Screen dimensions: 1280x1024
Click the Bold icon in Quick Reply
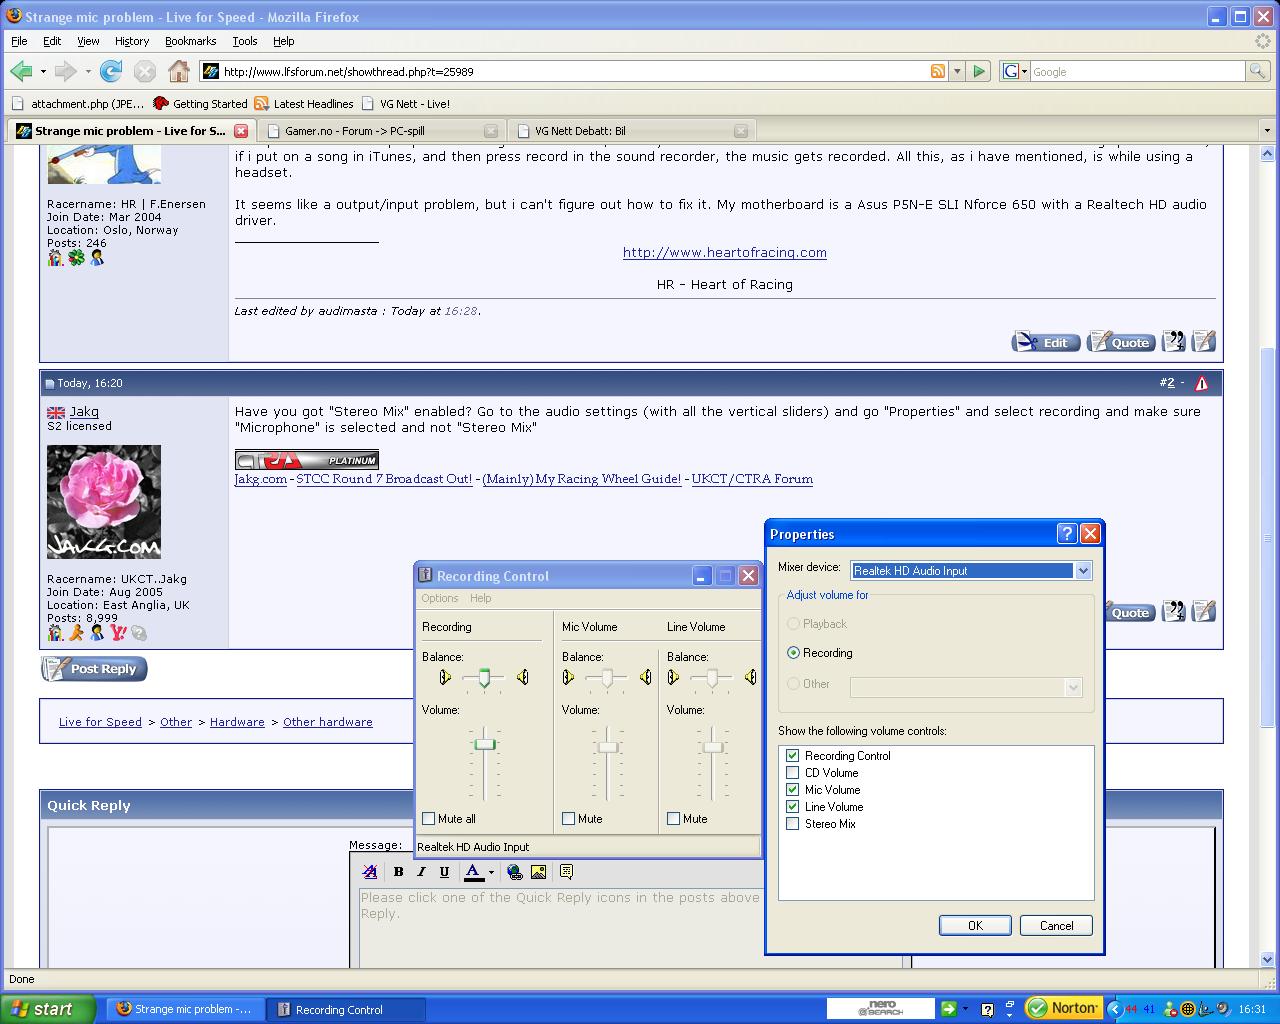(x=398, y=872)
